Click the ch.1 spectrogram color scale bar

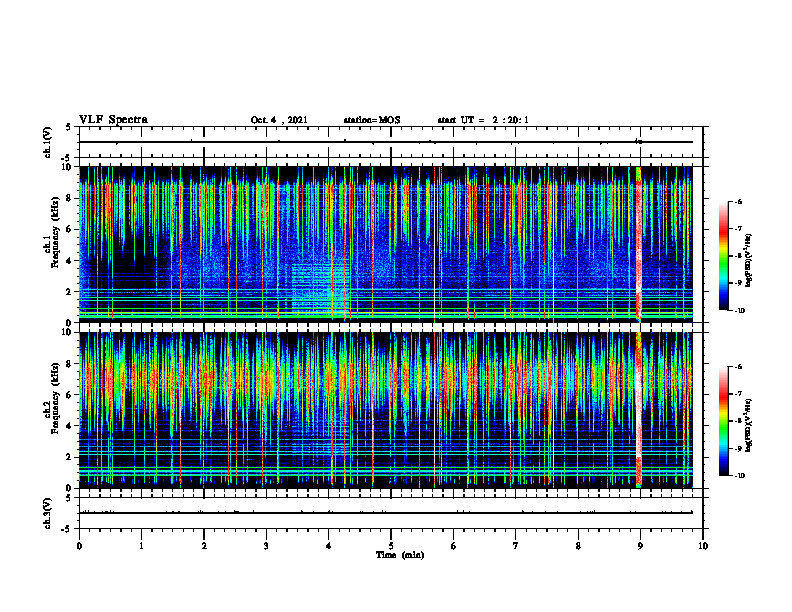[723, 256]
